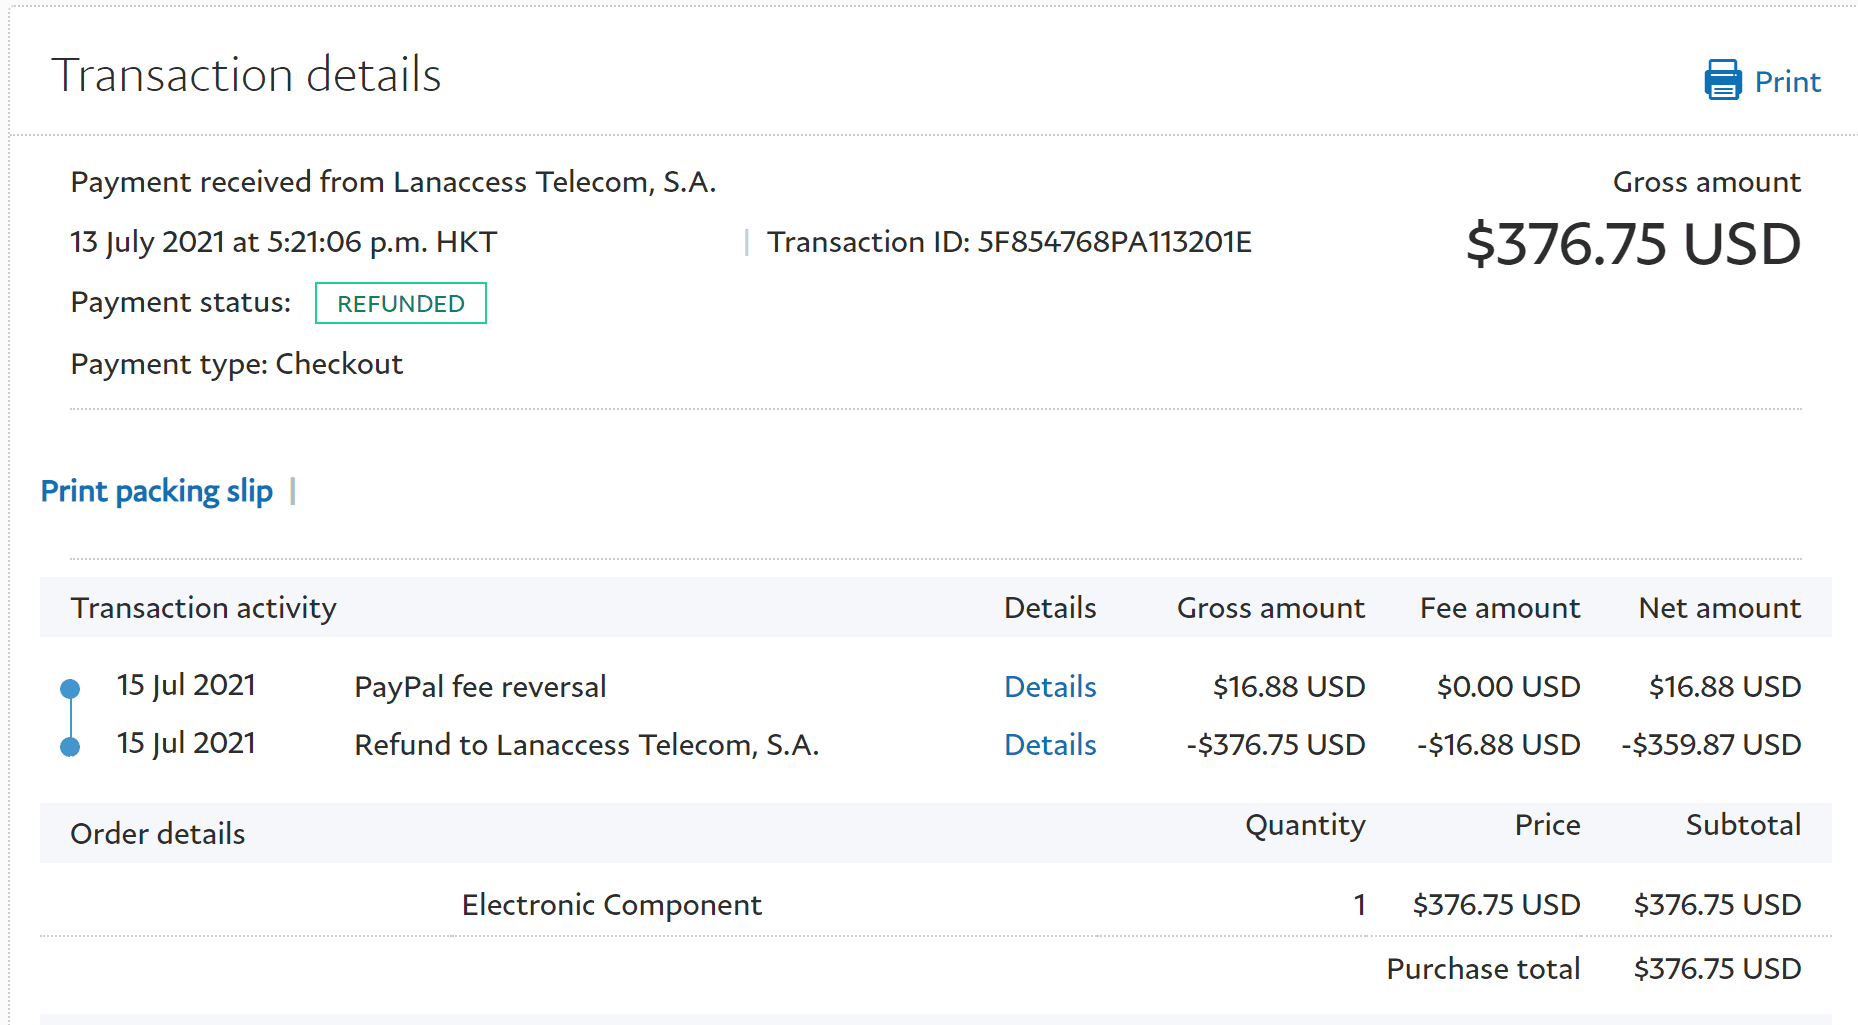Viewport: 1858px width, 1025px height.
Task: Click the Purchase total amount value
Action: point(1717,969)
